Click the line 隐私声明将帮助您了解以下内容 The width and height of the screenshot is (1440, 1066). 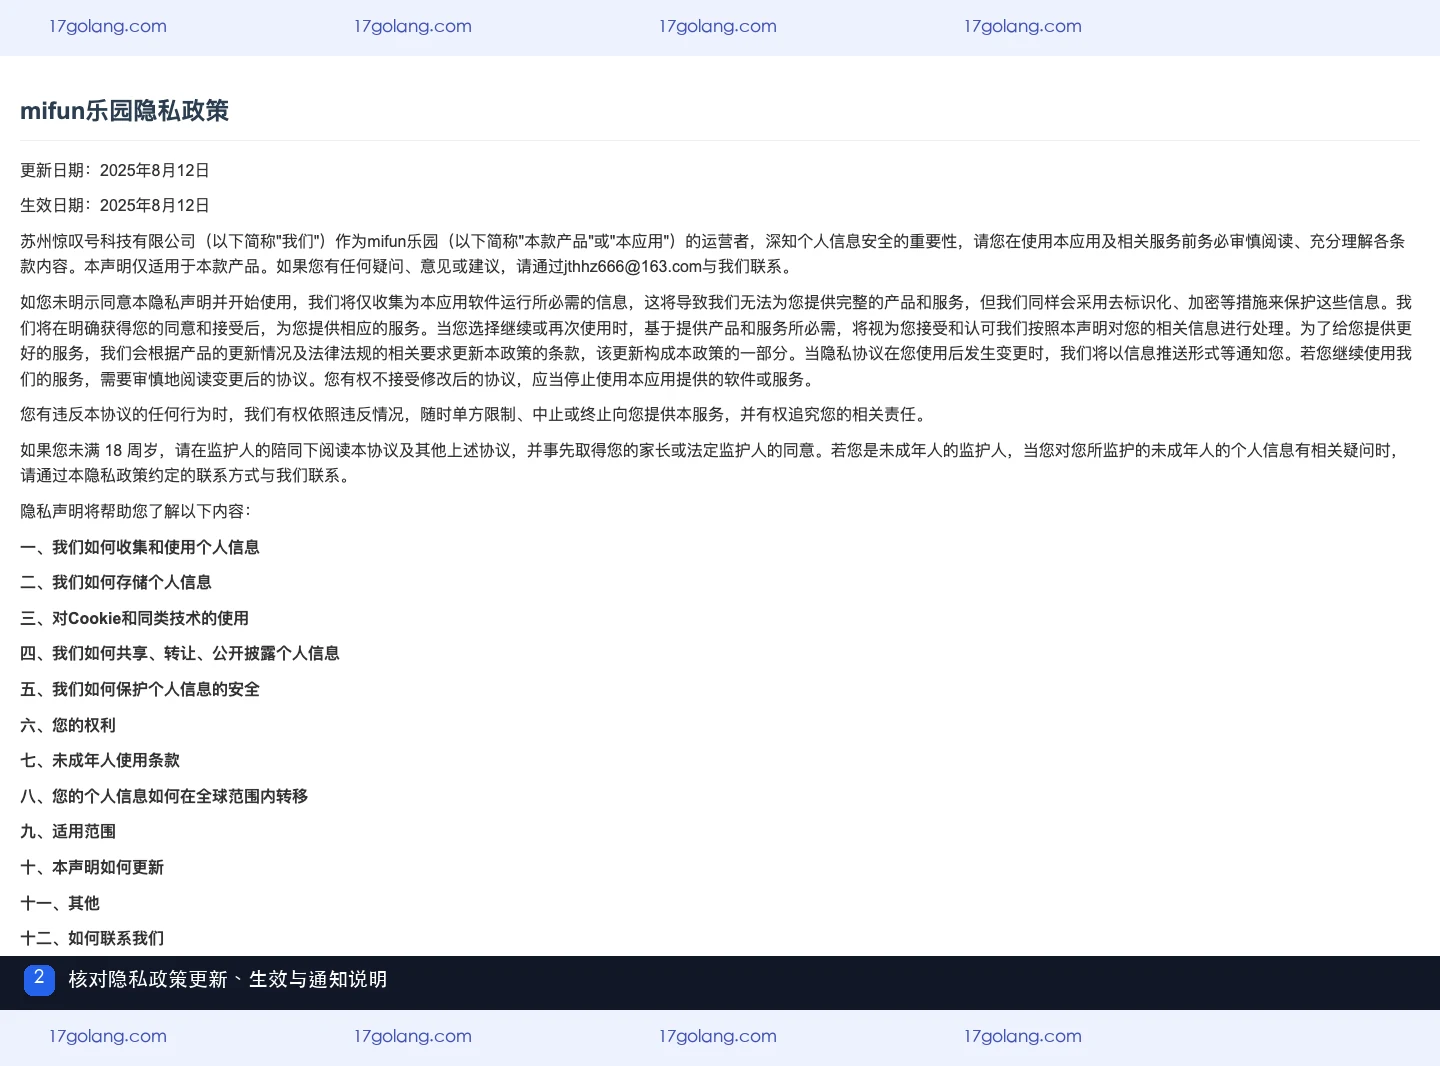click(x=136, y=511)
